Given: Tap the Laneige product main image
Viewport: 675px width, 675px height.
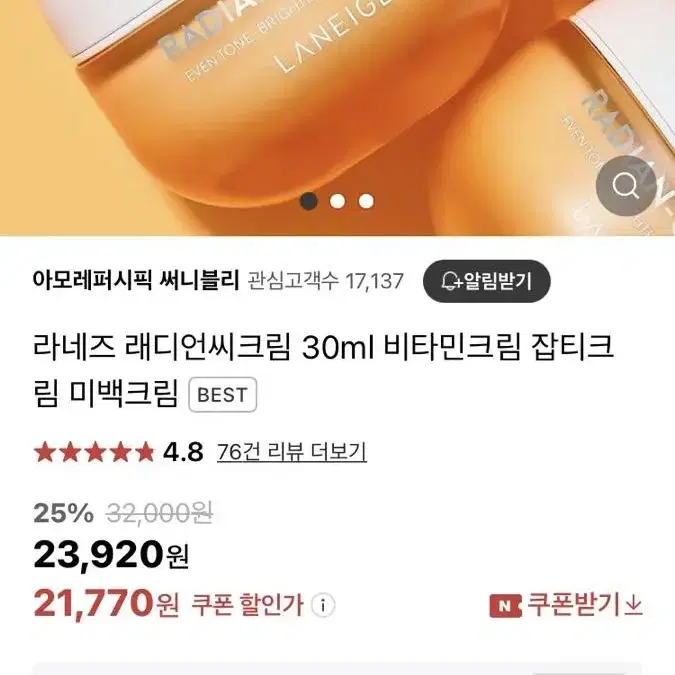Looking at the screenshot, I should tap(338, 118).
